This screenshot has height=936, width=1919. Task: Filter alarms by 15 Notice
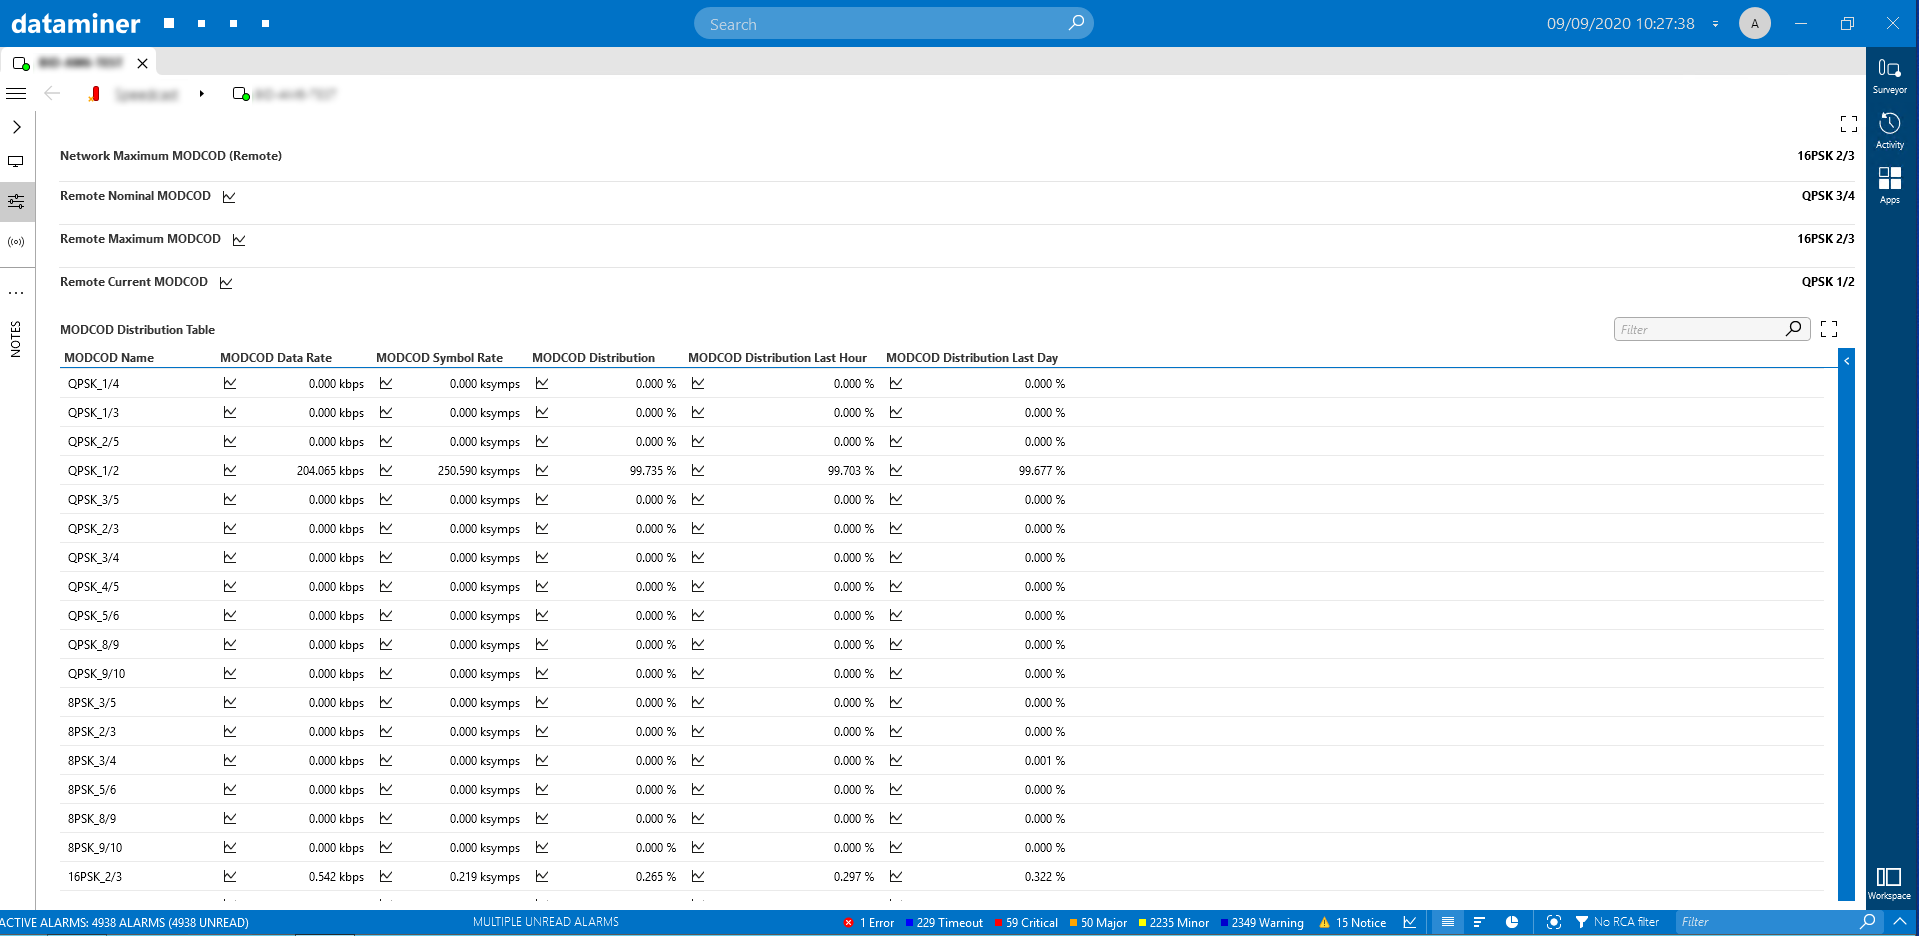click(x=1353, y=923)
